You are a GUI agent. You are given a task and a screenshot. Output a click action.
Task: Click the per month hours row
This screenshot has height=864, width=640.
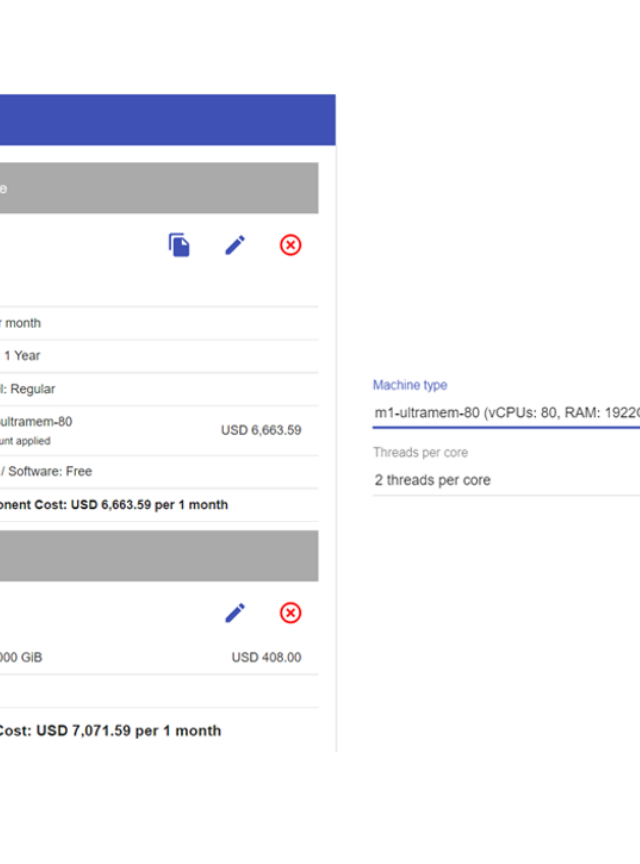[x=159, y=323]
